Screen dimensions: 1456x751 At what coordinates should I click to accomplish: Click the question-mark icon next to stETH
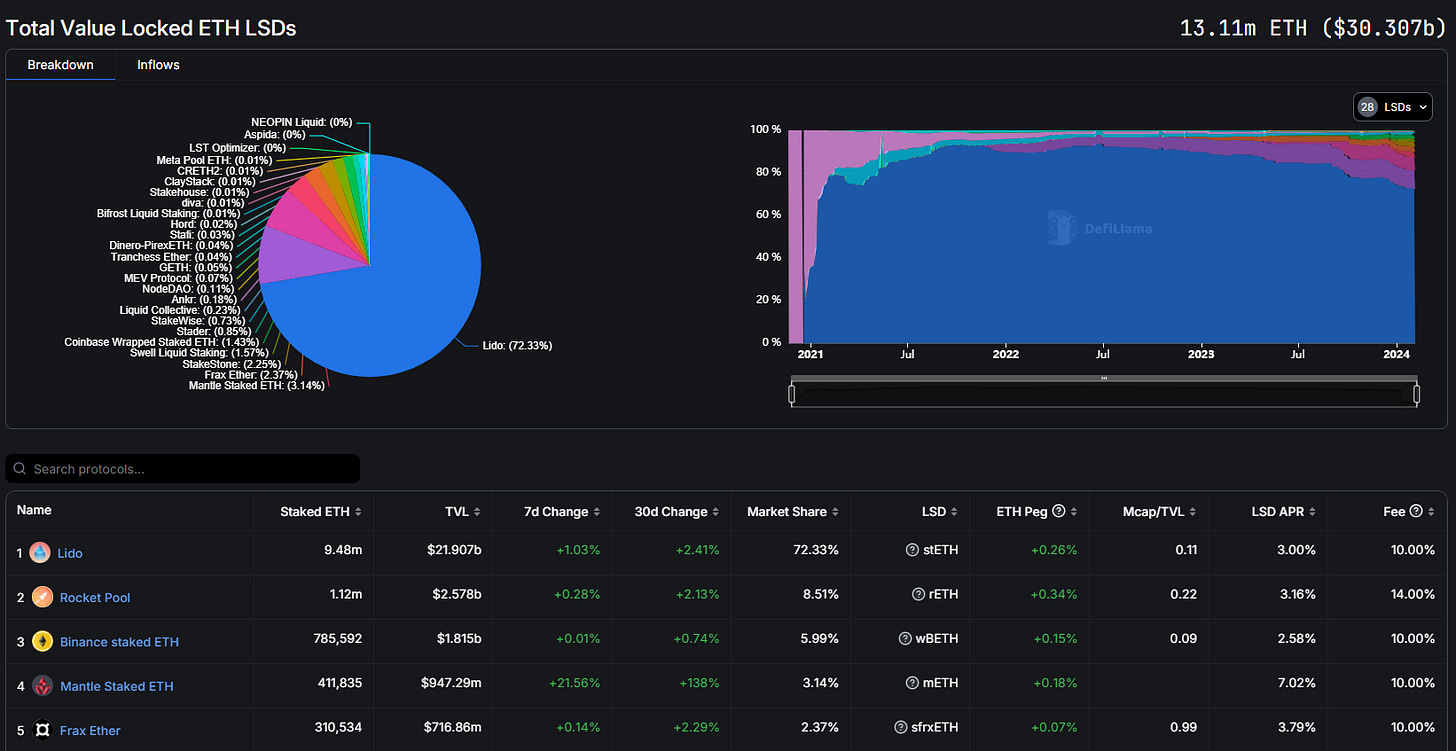click(x=911, y=550)
